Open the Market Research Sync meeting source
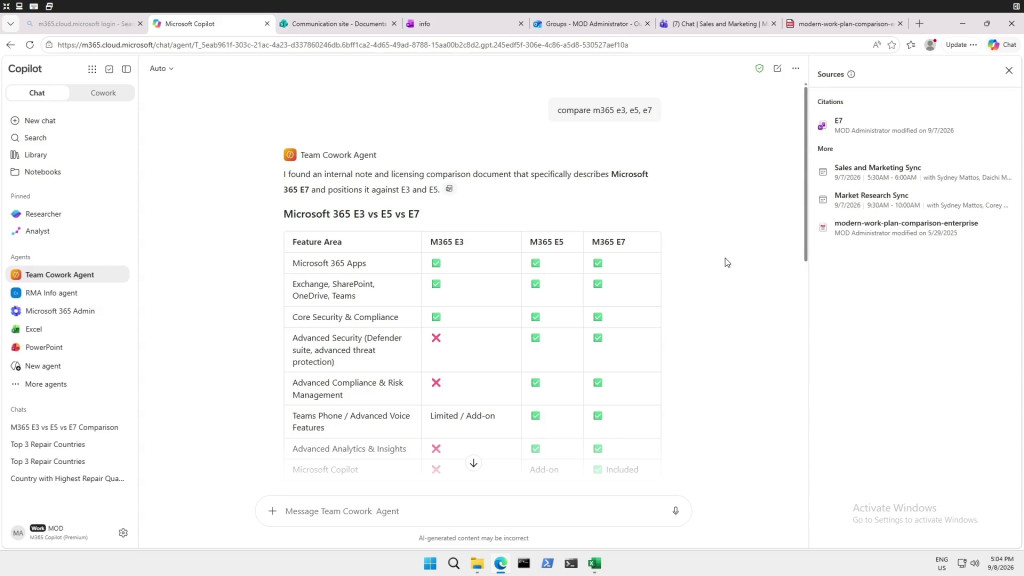This screenshot has width=1024, height=576. click(914, 200)
